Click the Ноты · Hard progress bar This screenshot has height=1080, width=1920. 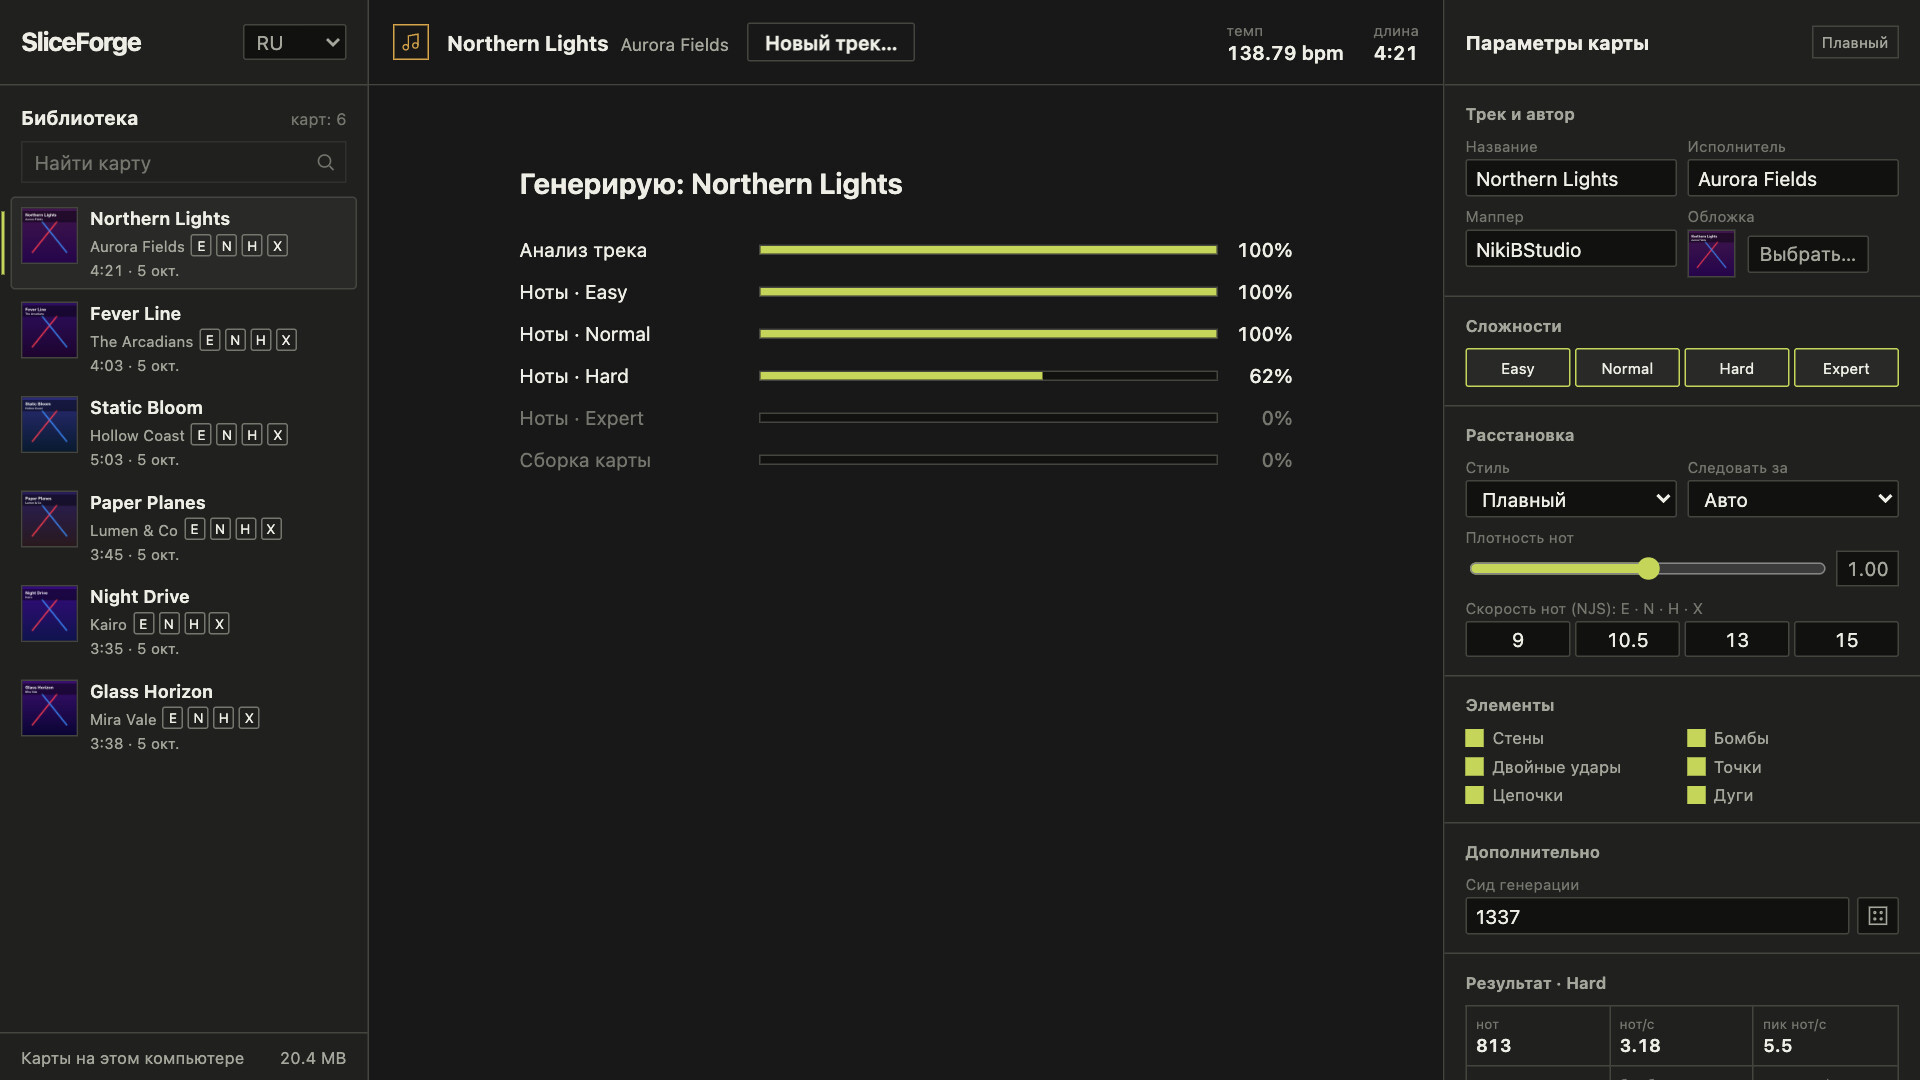point(988,376)
